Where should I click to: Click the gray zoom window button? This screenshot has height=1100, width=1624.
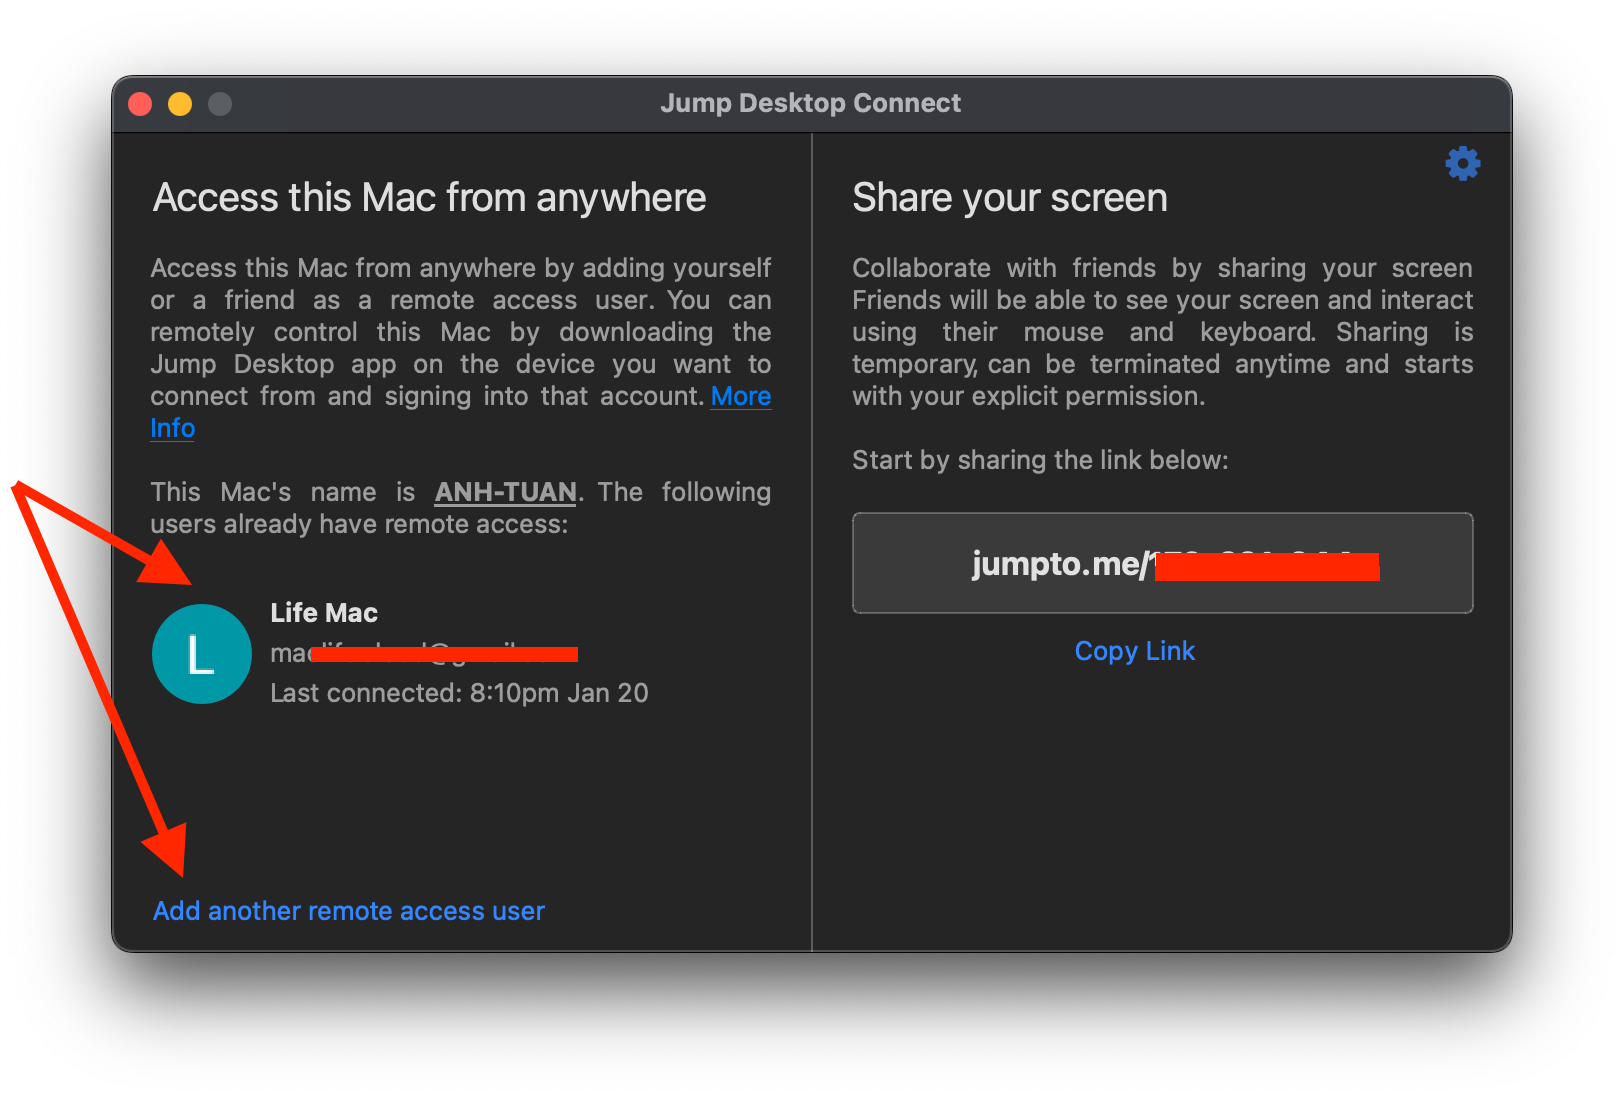click(x=219, y=103)
